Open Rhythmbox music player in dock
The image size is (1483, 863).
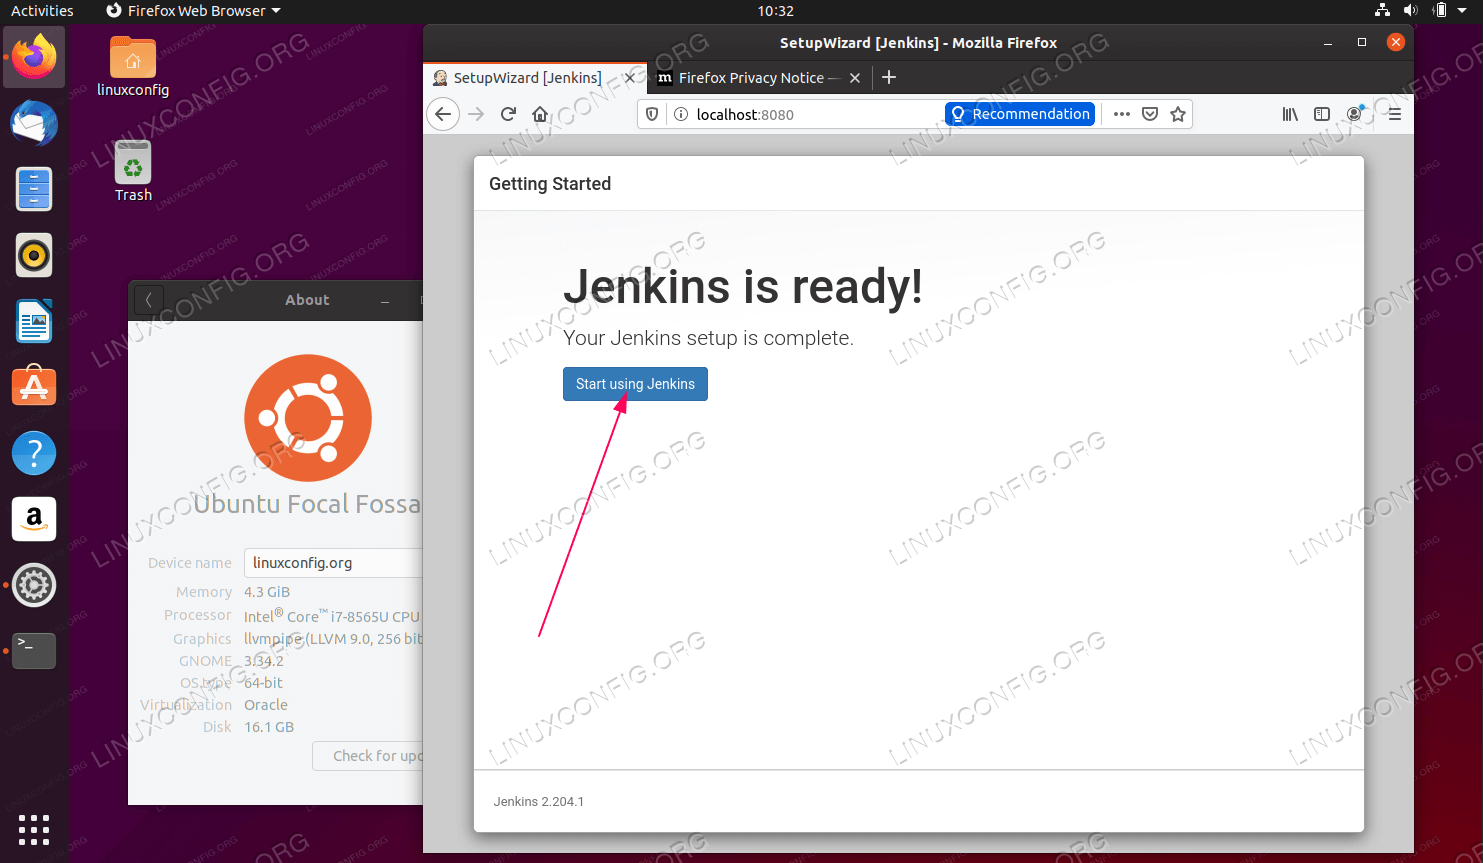point(34,256)
